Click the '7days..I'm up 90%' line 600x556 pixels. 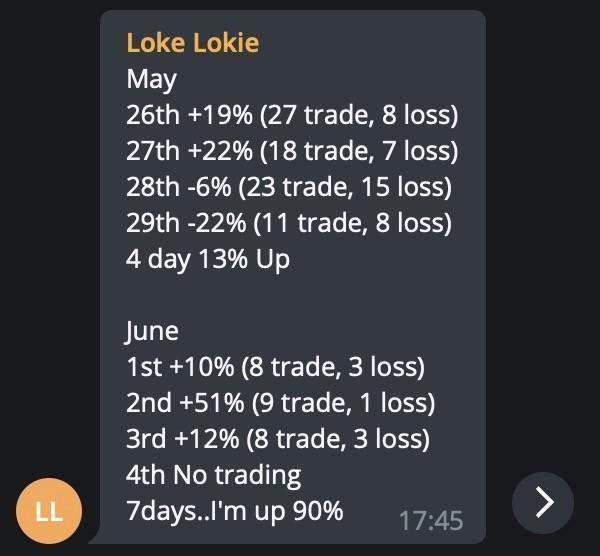click(x=235, y=511)
